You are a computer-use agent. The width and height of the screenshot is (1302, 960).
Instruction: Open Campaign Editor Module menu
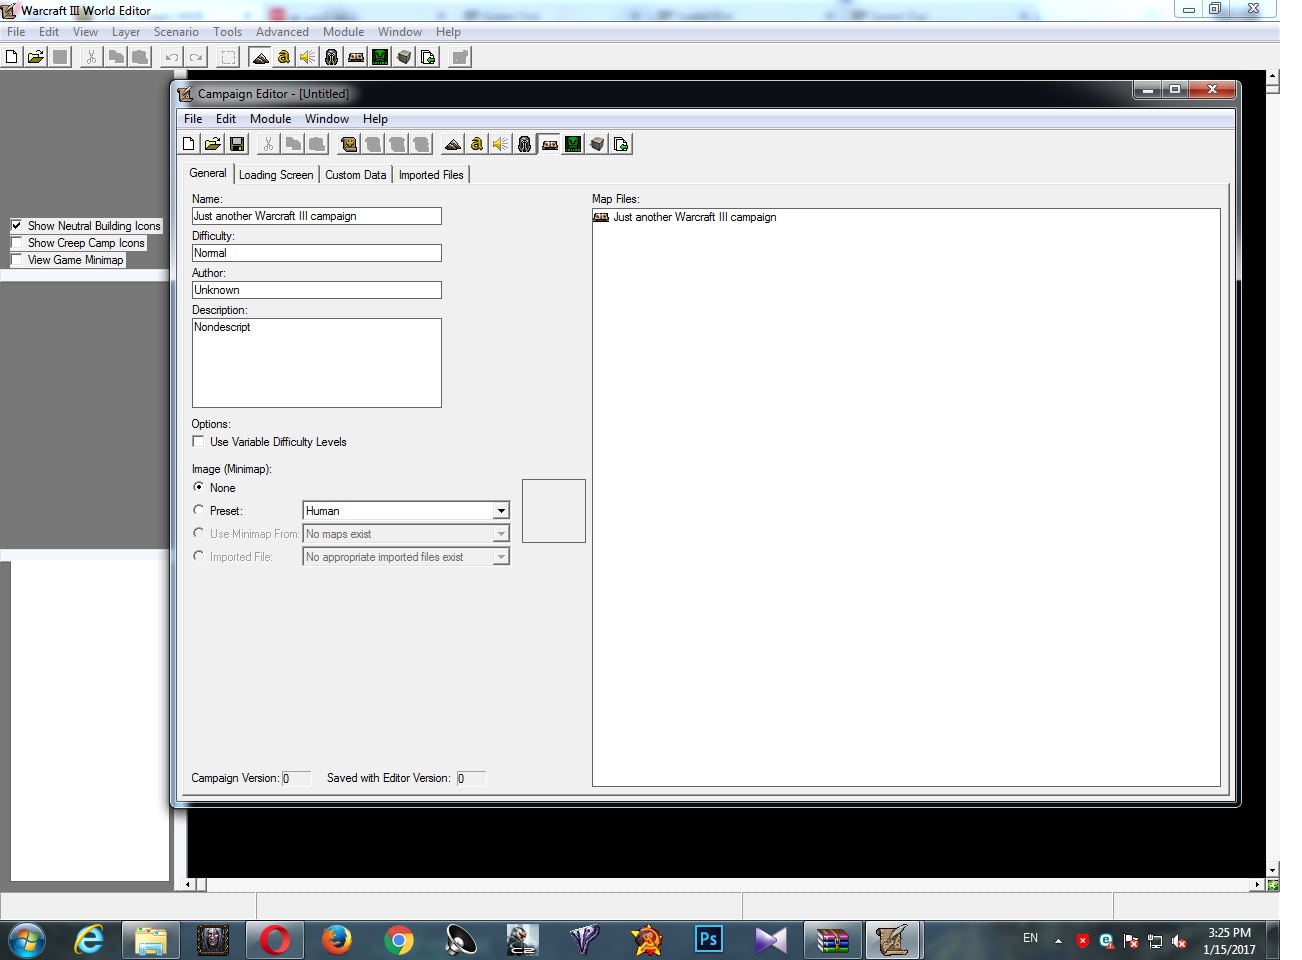tap(270, 119)
